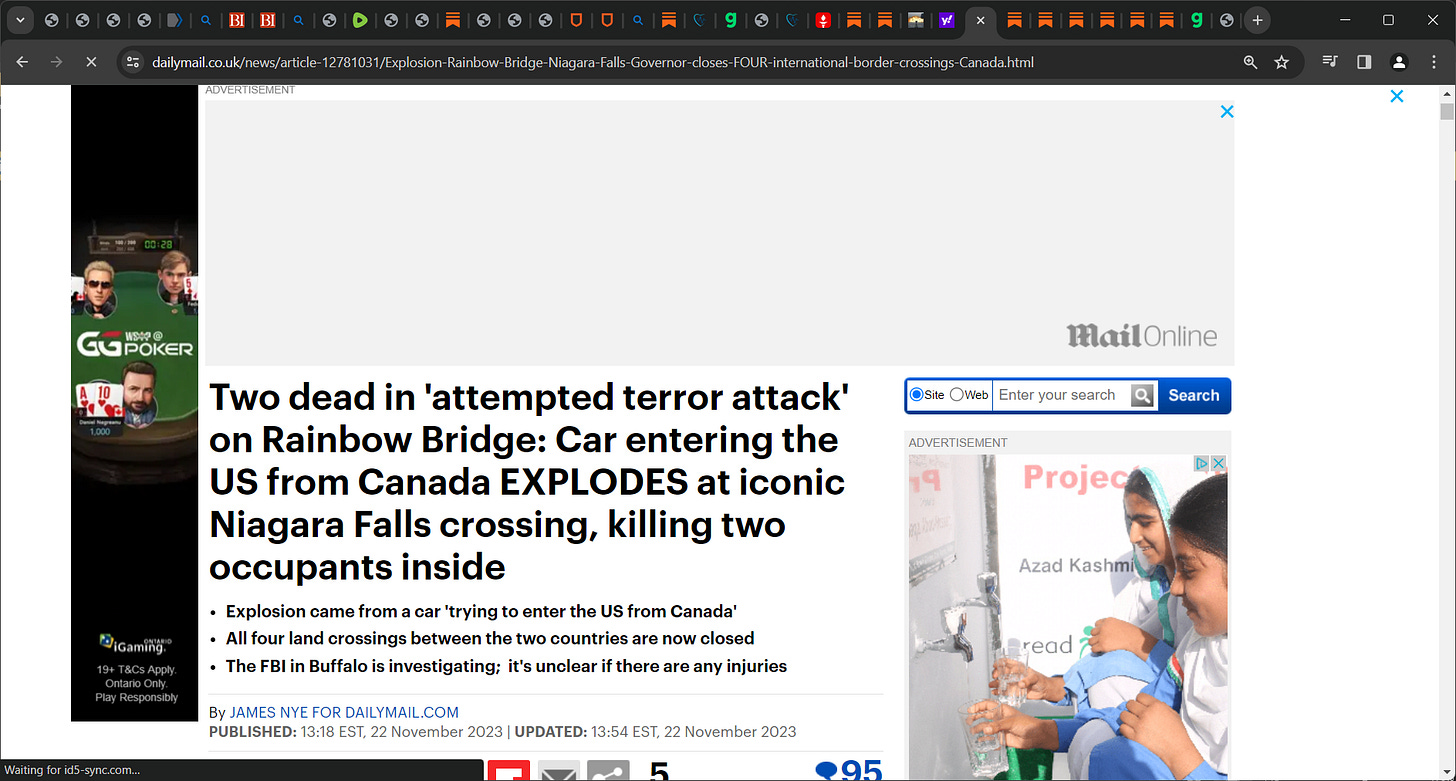Click the blue Search button
The width and height of the screenshot is (1456, 781).
(x=1194, y=396)
